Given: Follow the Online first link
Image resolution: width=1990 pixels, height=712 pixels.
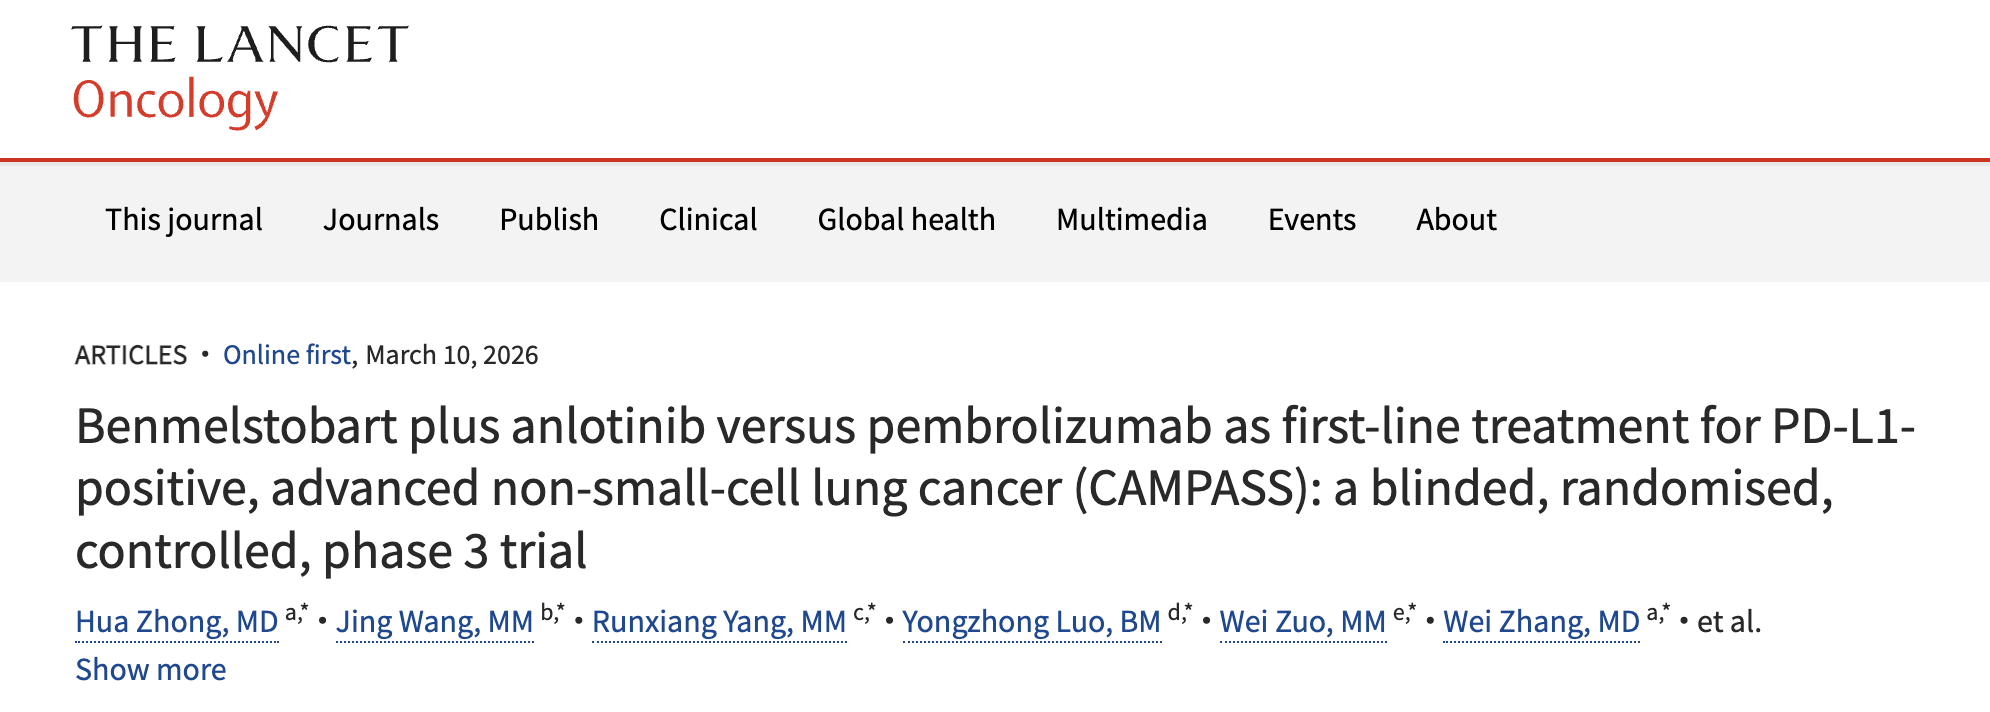Looking at the screenshot, I should (x=286, y=355).
